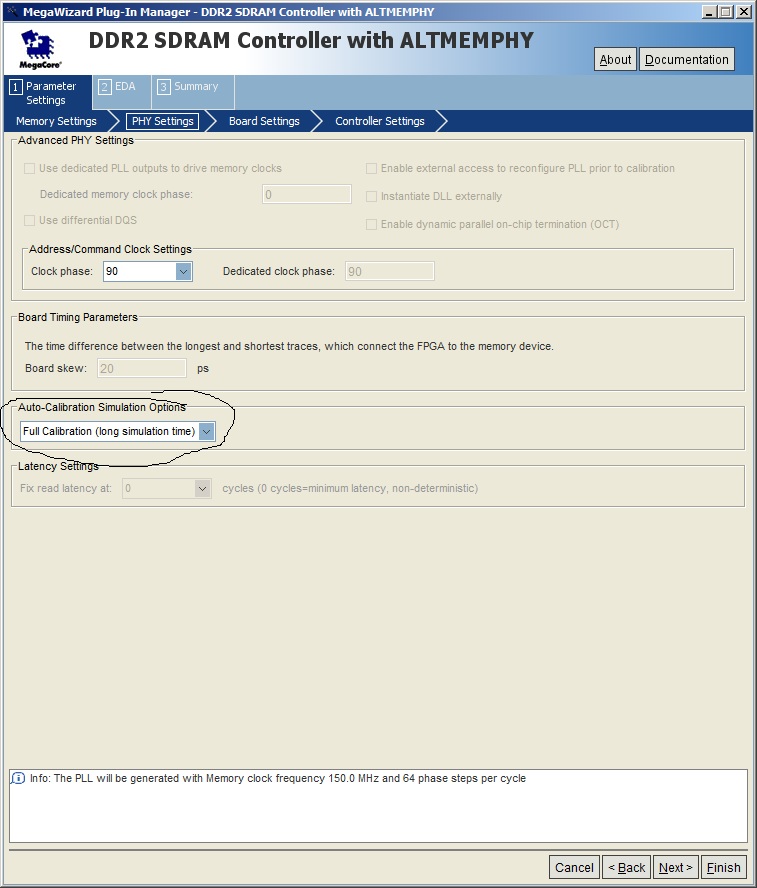This screenshot has height=888, width=757.
Task: Maximize the MegaWizard window
Action: (x=726, y=11)
